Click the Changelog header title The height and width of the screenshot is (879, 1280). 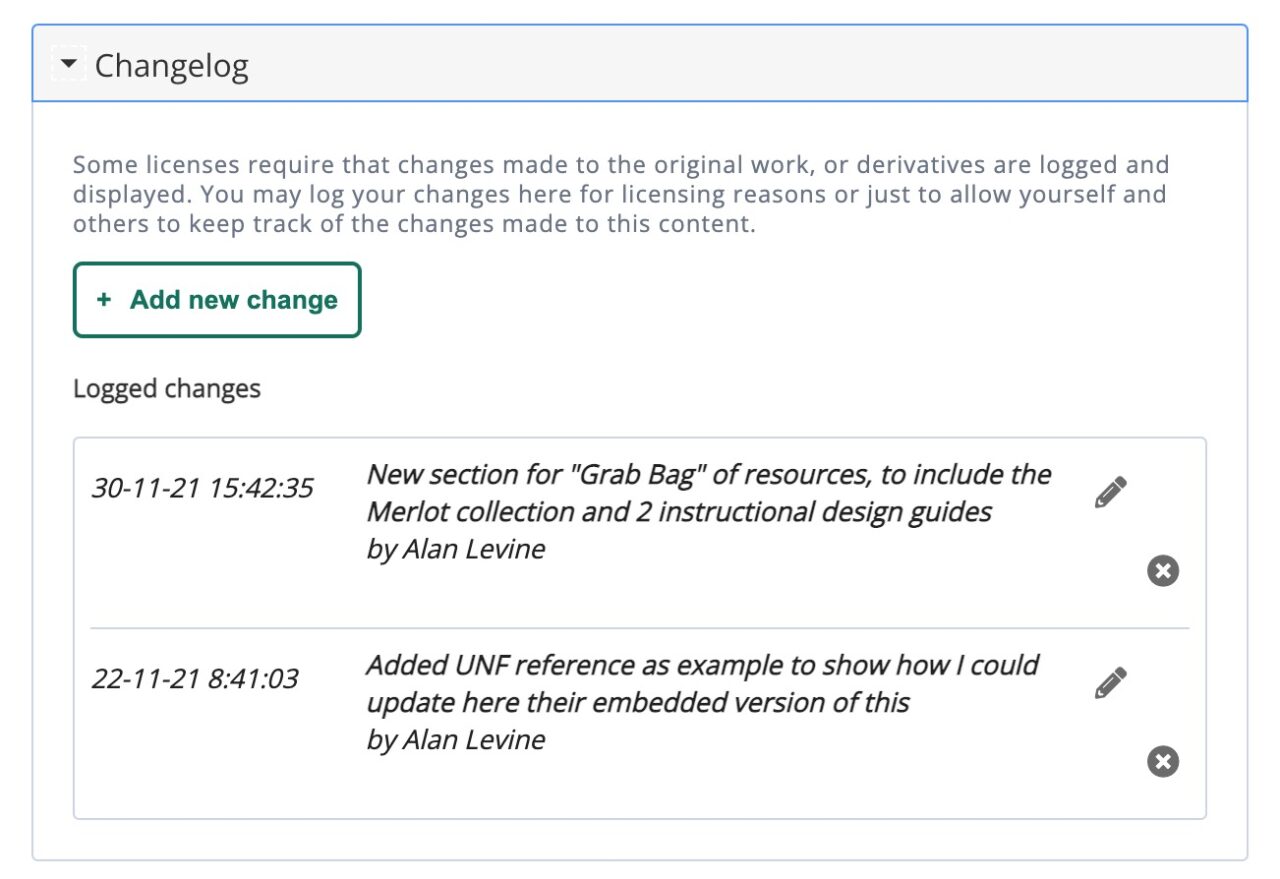click(x=172, y=66)
